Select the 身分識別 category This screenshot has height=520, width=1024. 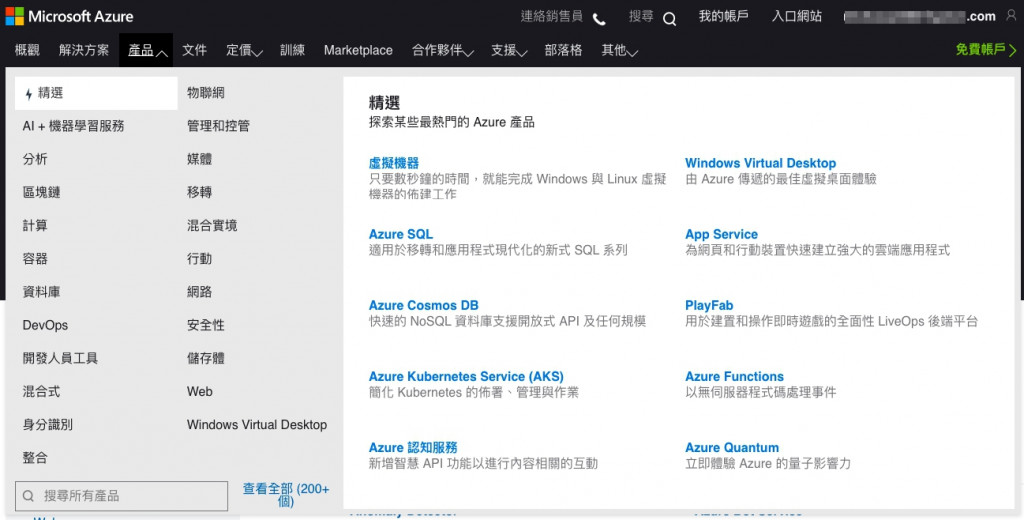tap(48, 425)
